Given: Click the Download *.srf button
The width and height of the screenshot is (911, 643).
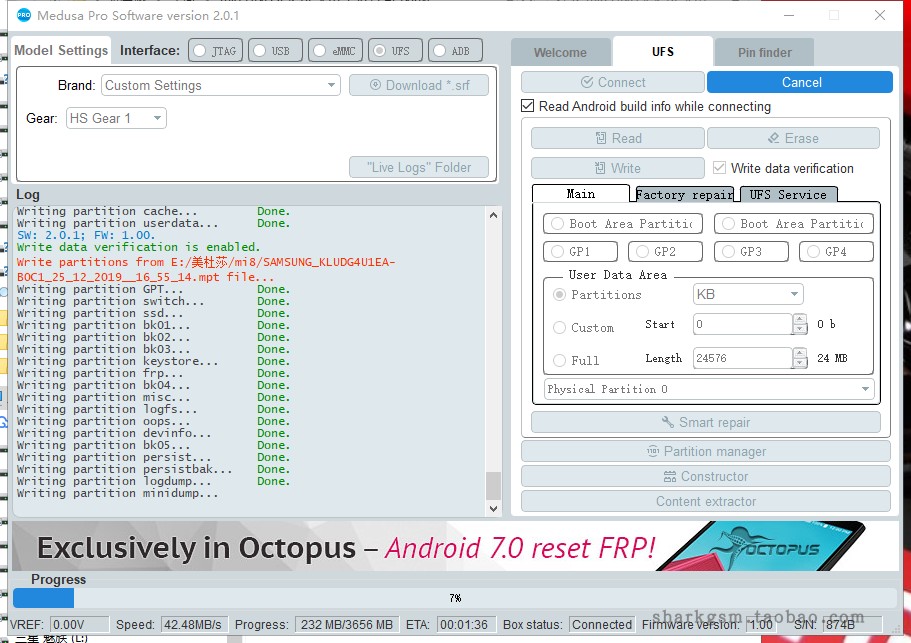Looking at the screenshot, I should tap(419, 85).
